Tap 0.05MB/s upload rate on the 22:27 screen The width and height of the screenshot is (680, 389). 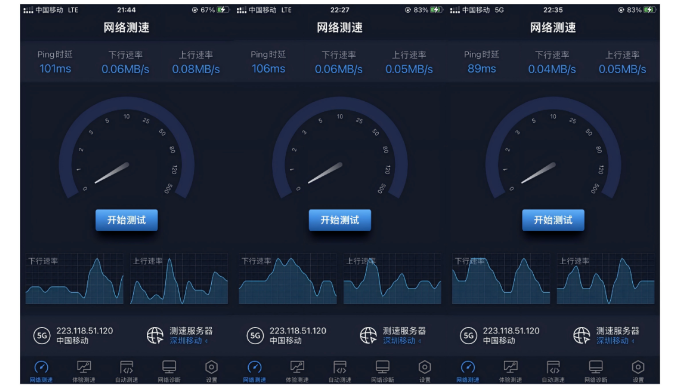(x=409, y=69)
